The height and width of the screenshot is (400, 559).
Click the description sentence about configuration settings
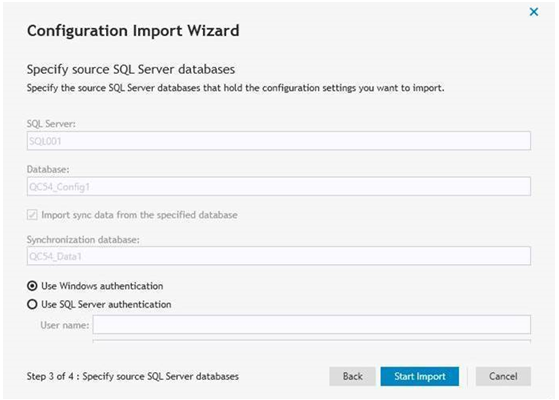pos(235,88)
